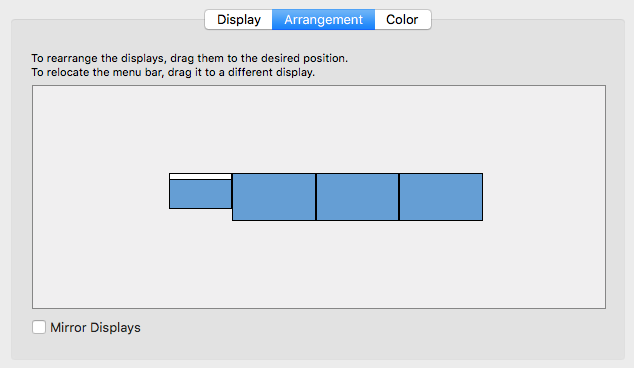Click the empty arrangement area right of the last display
This screenshot has width=634, height=368.
click(x=544, y=197)
